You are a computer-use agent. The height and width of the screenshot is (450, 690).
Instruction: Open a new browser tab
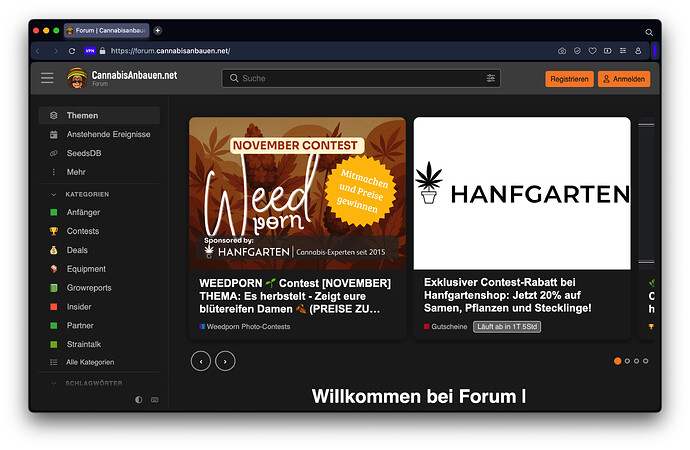pos(158,31)
